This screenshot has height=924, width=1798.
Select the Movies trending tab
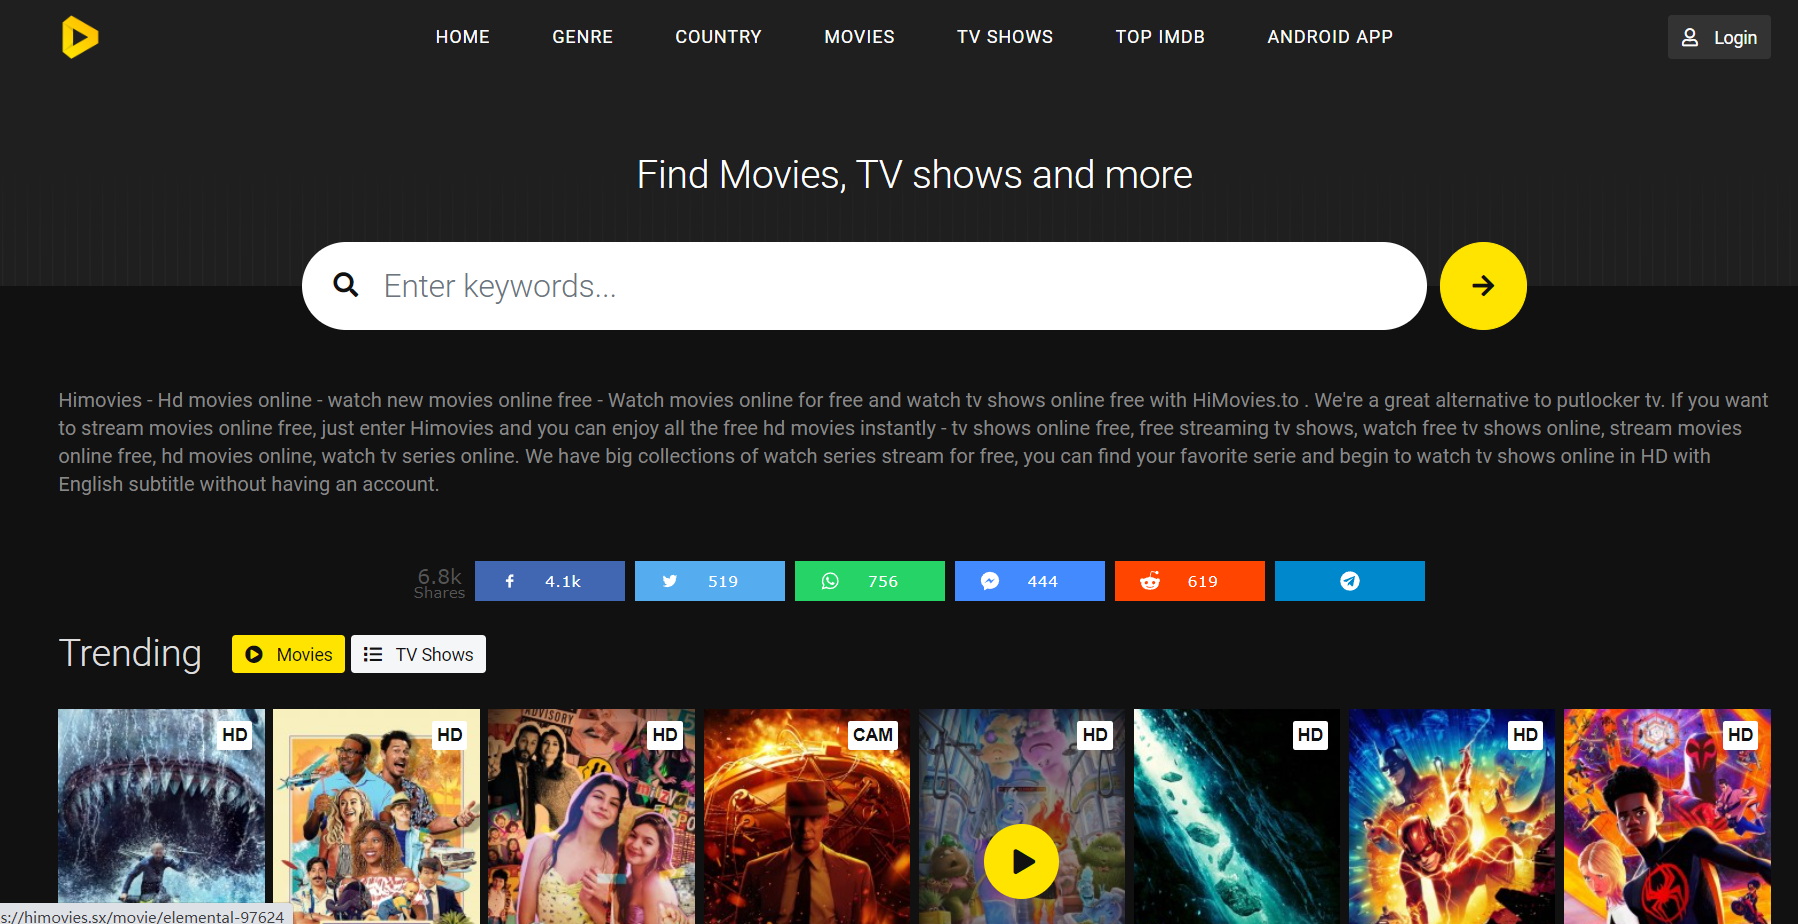tap(288, 654)
